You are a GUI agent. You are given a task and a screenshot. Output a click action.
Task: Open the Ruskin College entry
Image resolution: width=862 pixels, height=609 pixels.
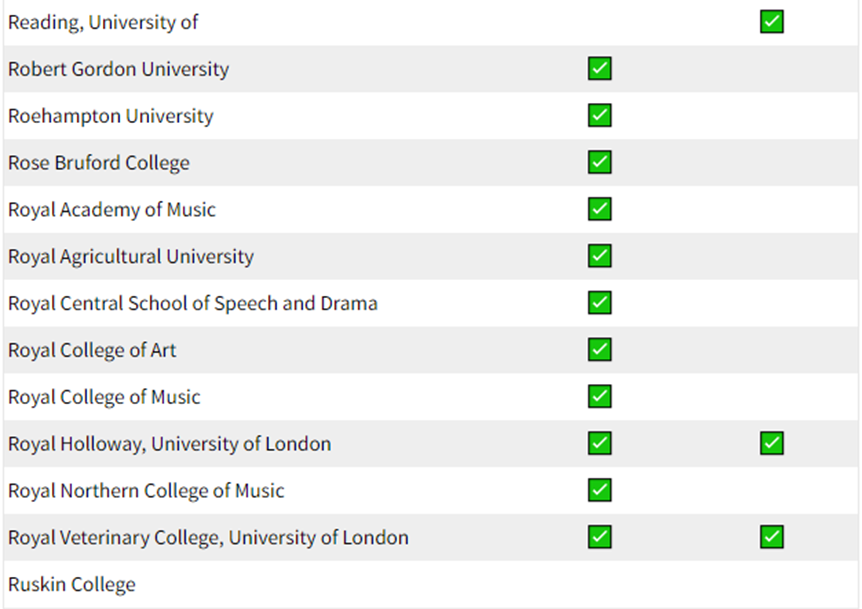tap(72, 584)
